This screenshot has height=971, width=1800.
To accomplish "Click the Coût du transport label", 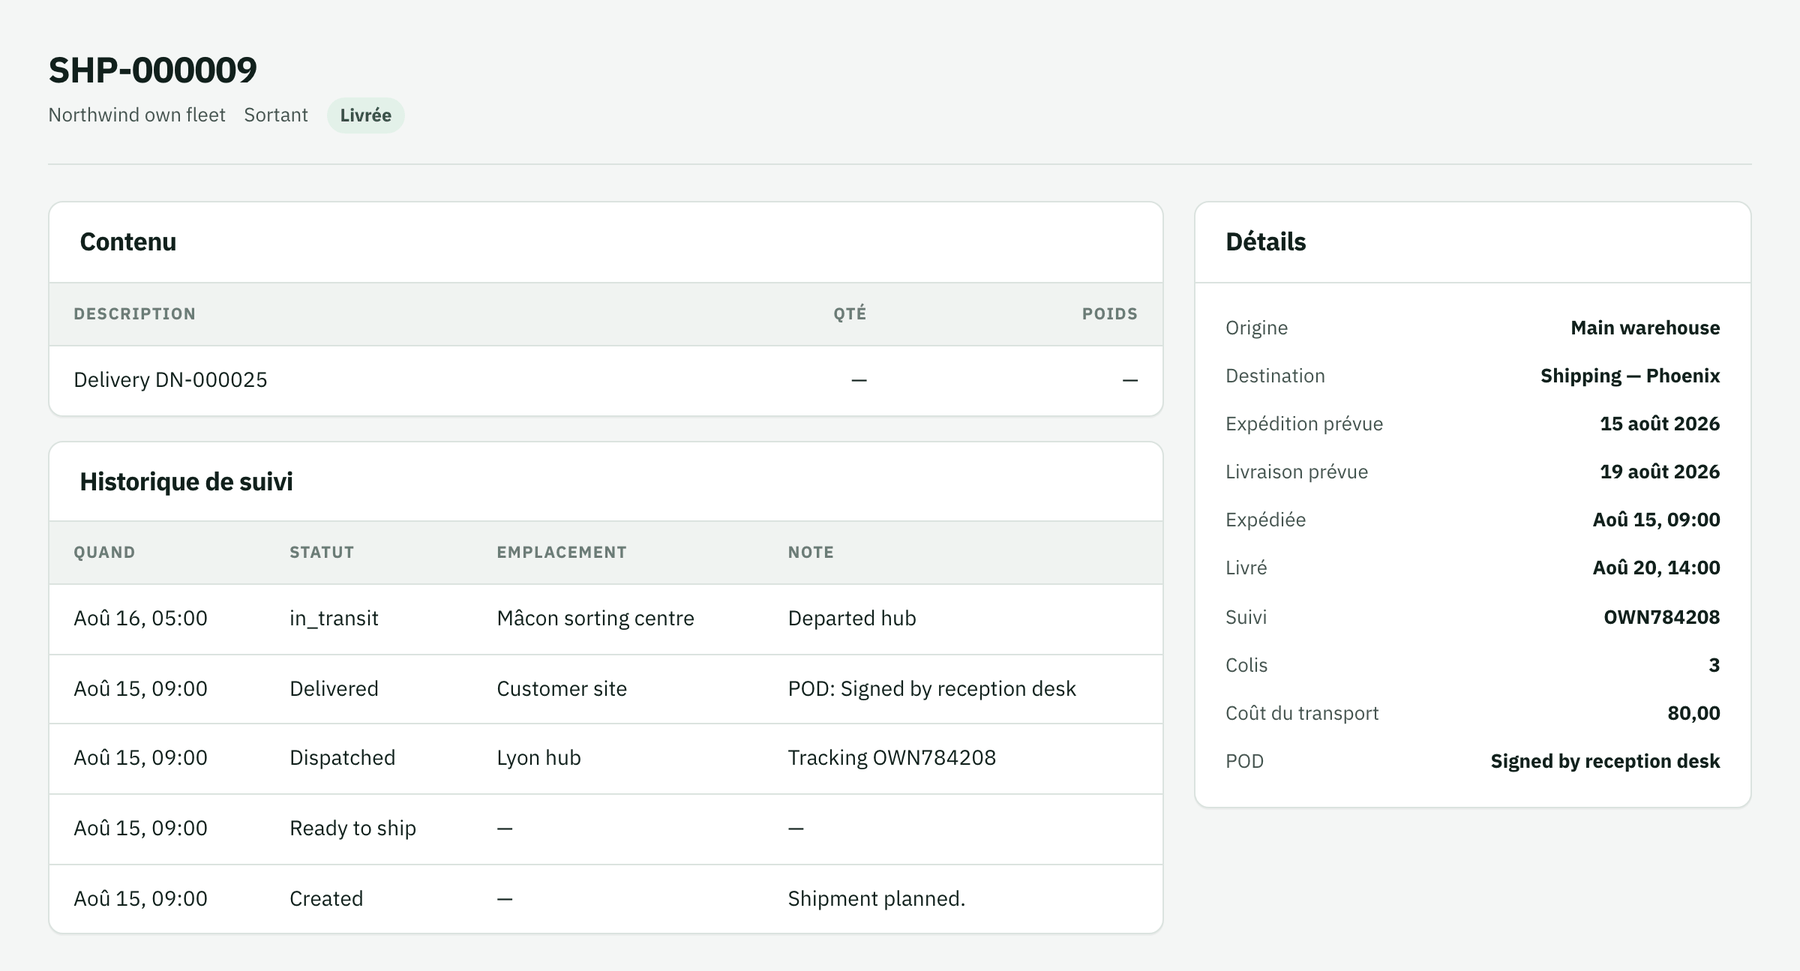I will (1302, 713).
